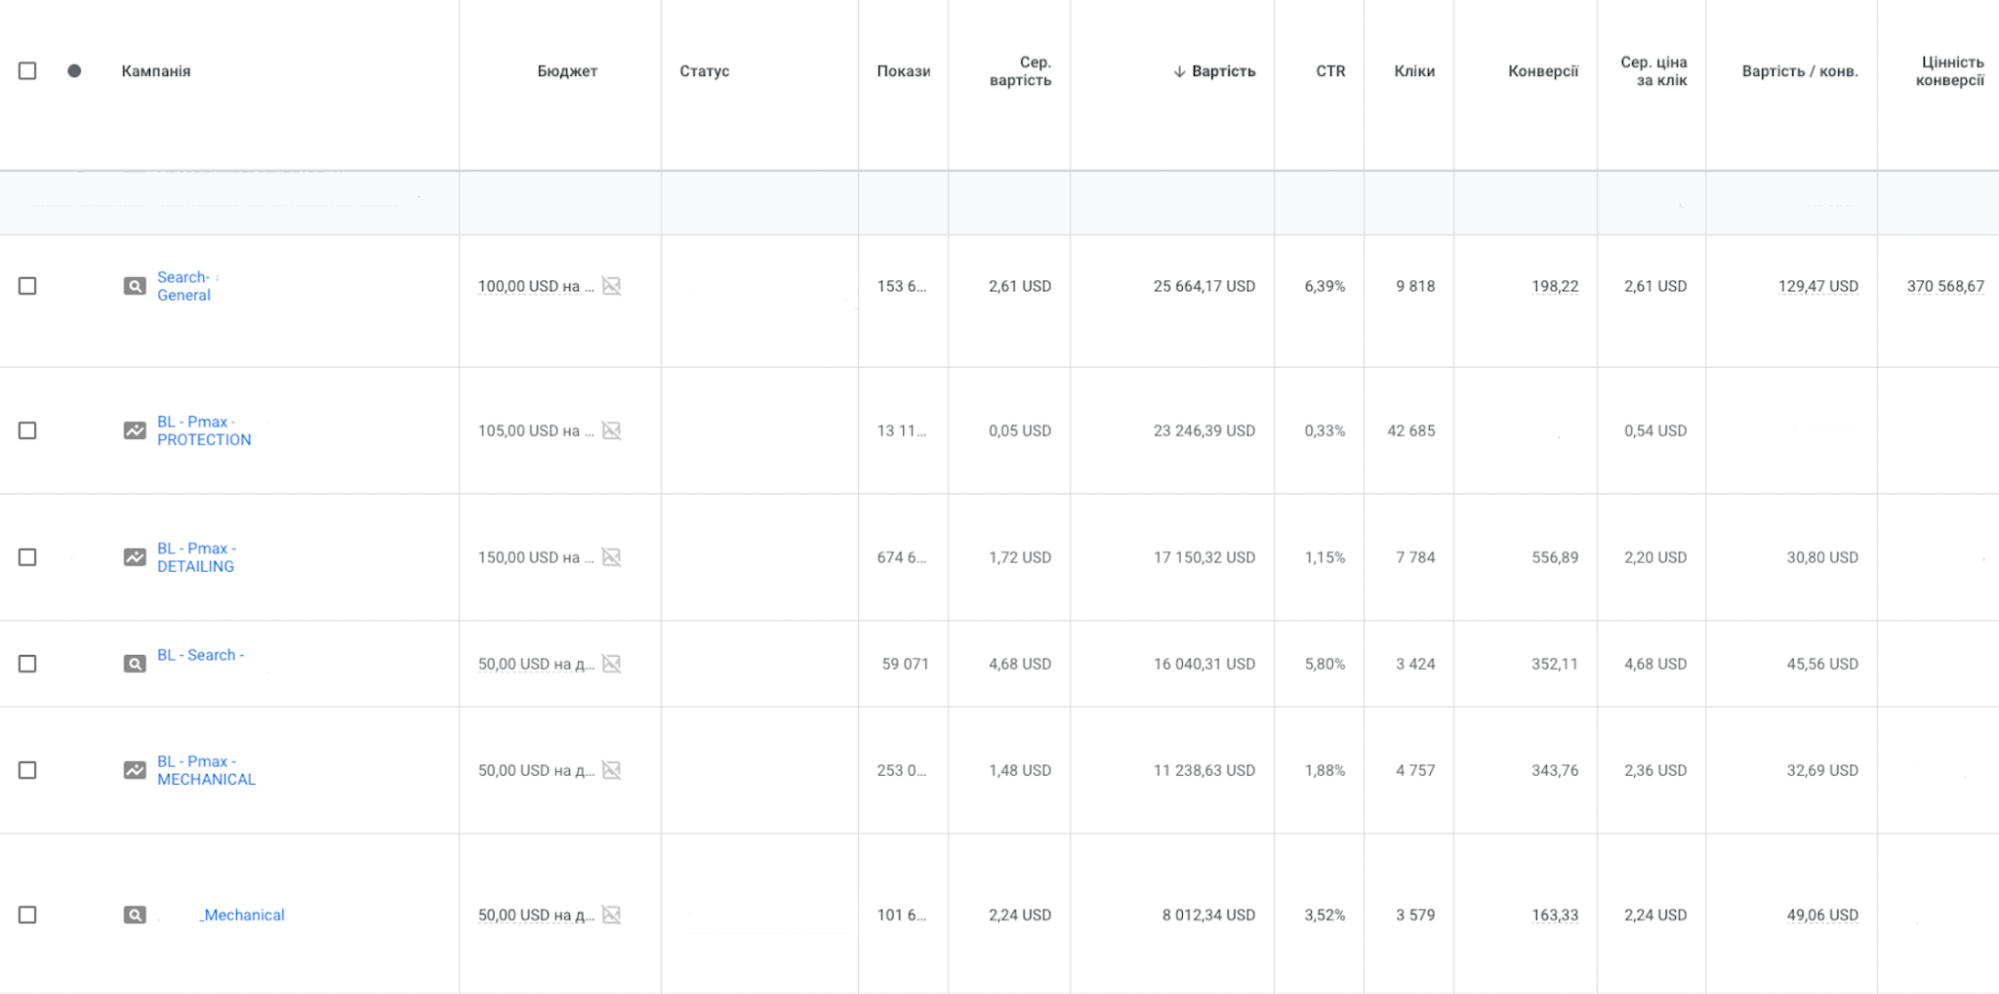Click the Pmax icon beside BL - Pmax - PROTECTION
Viewport: 1999px width, 994px height.
point(134,431)
